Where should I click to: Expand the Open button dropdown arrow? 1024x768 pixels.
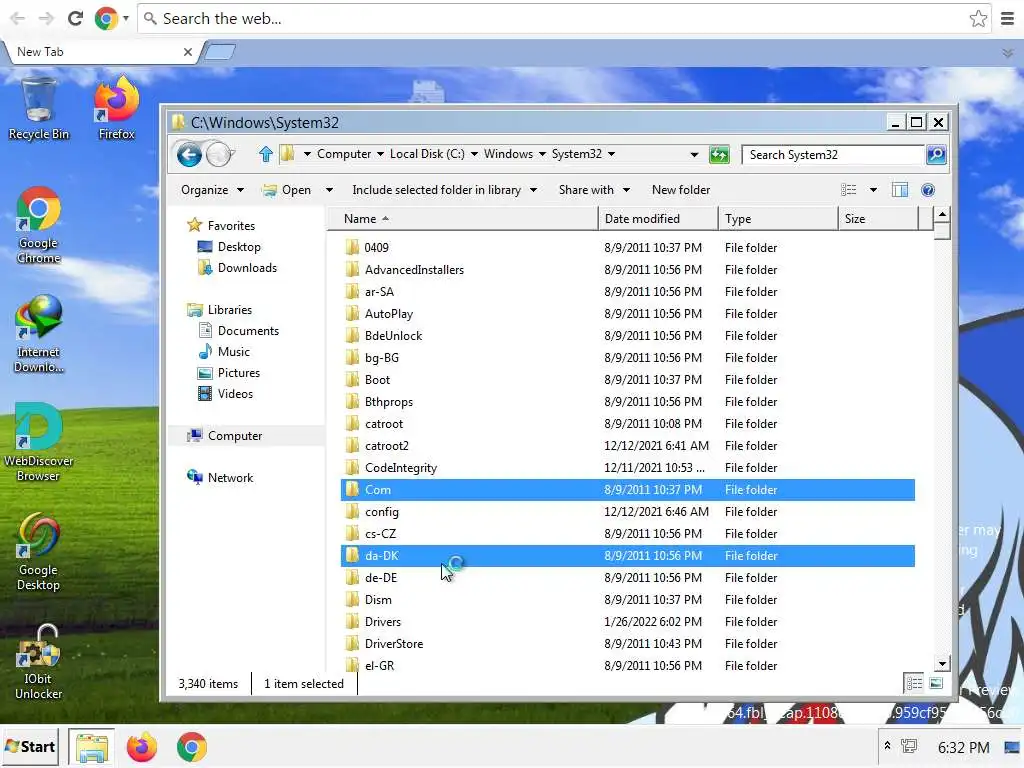(329, 190)
